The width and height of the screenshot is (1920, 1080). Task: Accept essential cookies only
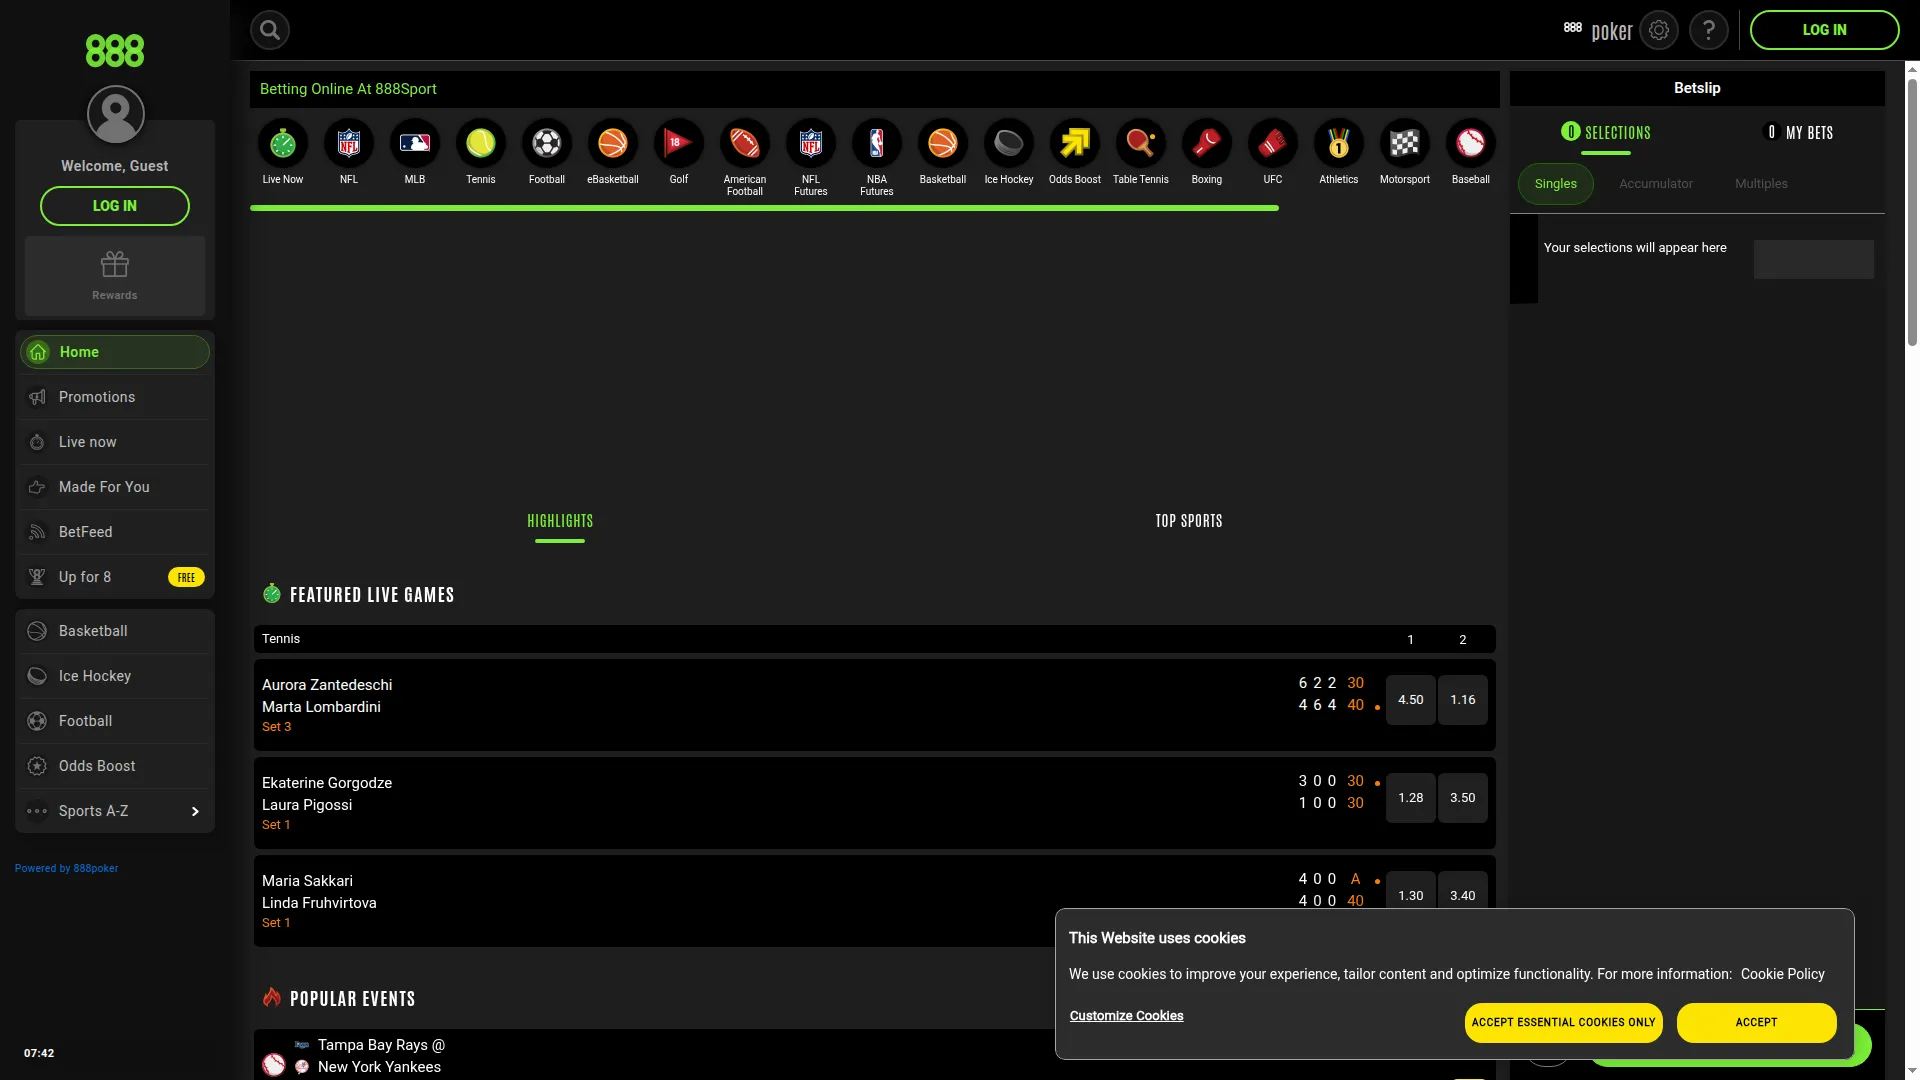1564,1023
